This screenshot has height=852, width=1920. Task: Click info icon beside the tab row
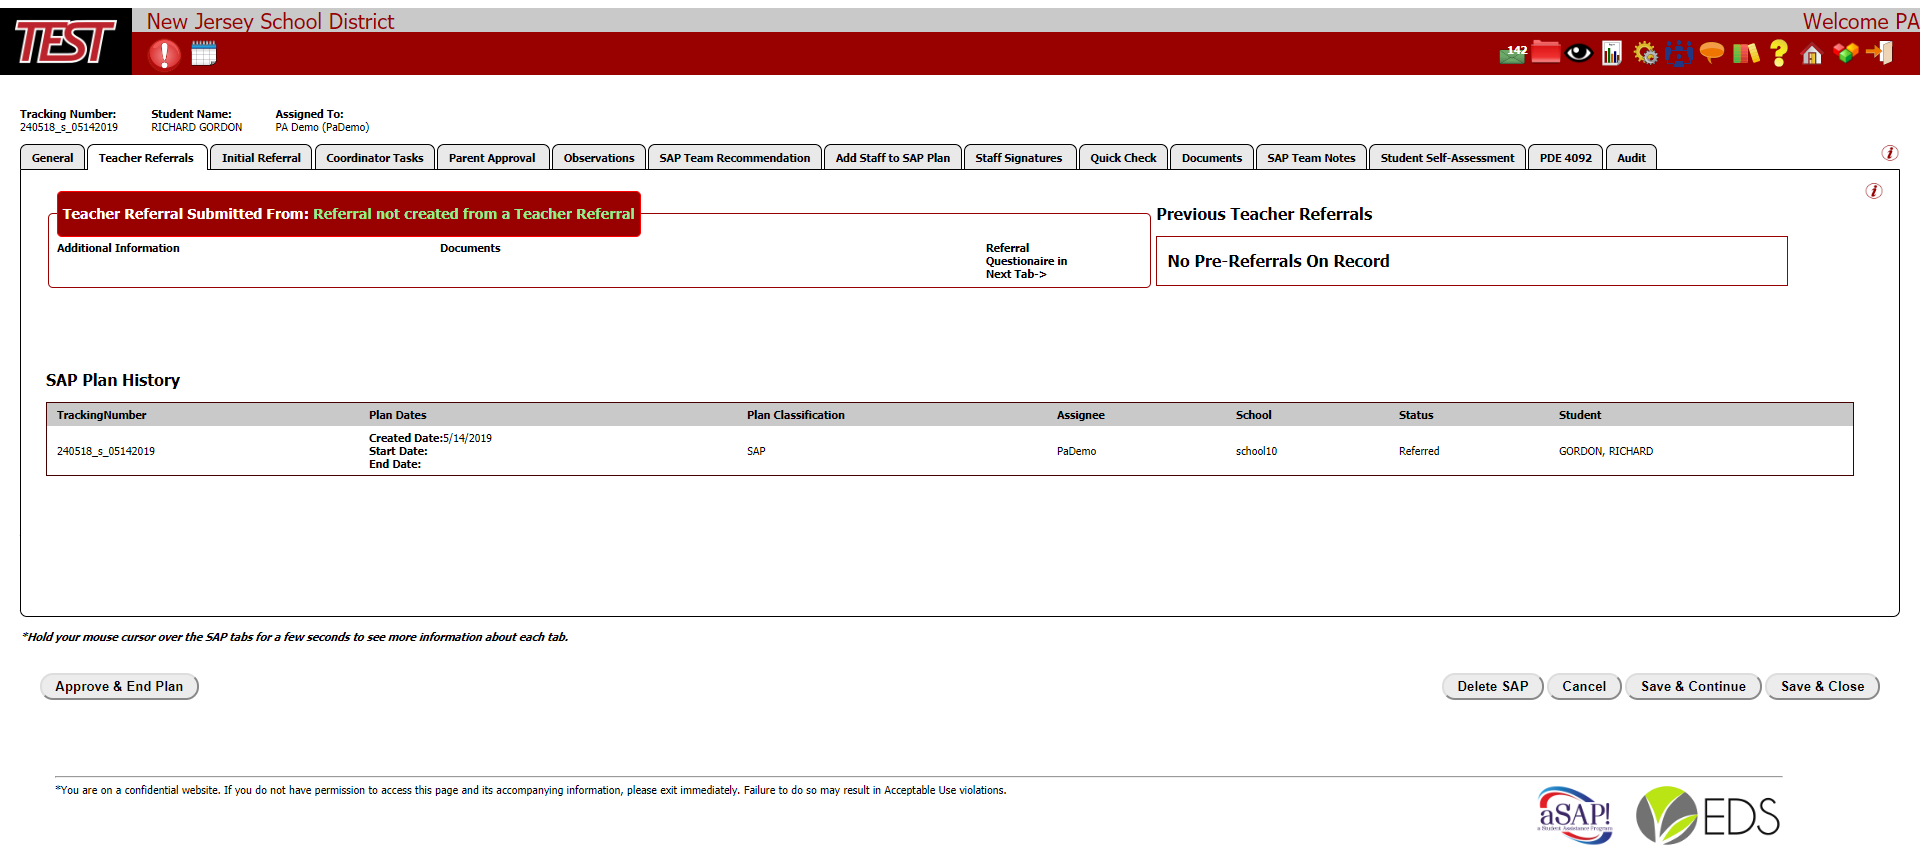tap(1890, 153)
